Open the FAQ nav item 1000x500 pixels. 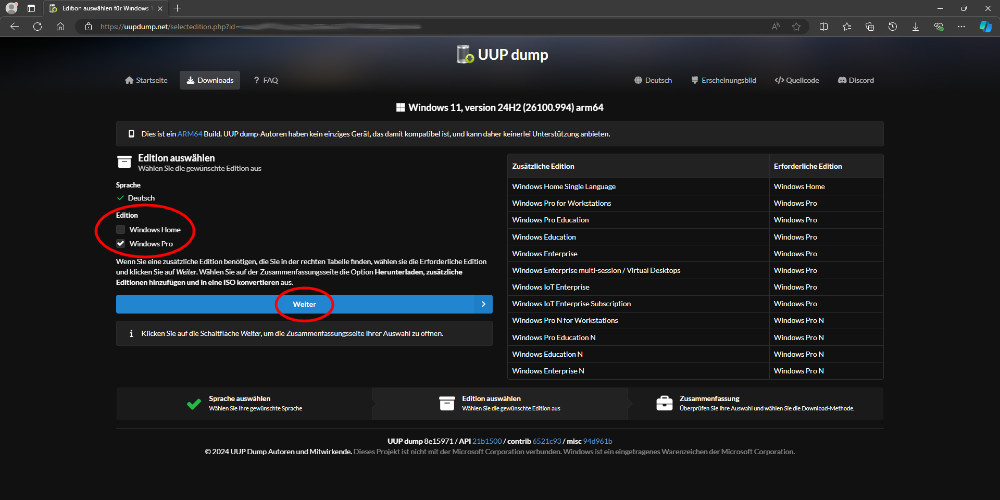[x=265, y=80]
